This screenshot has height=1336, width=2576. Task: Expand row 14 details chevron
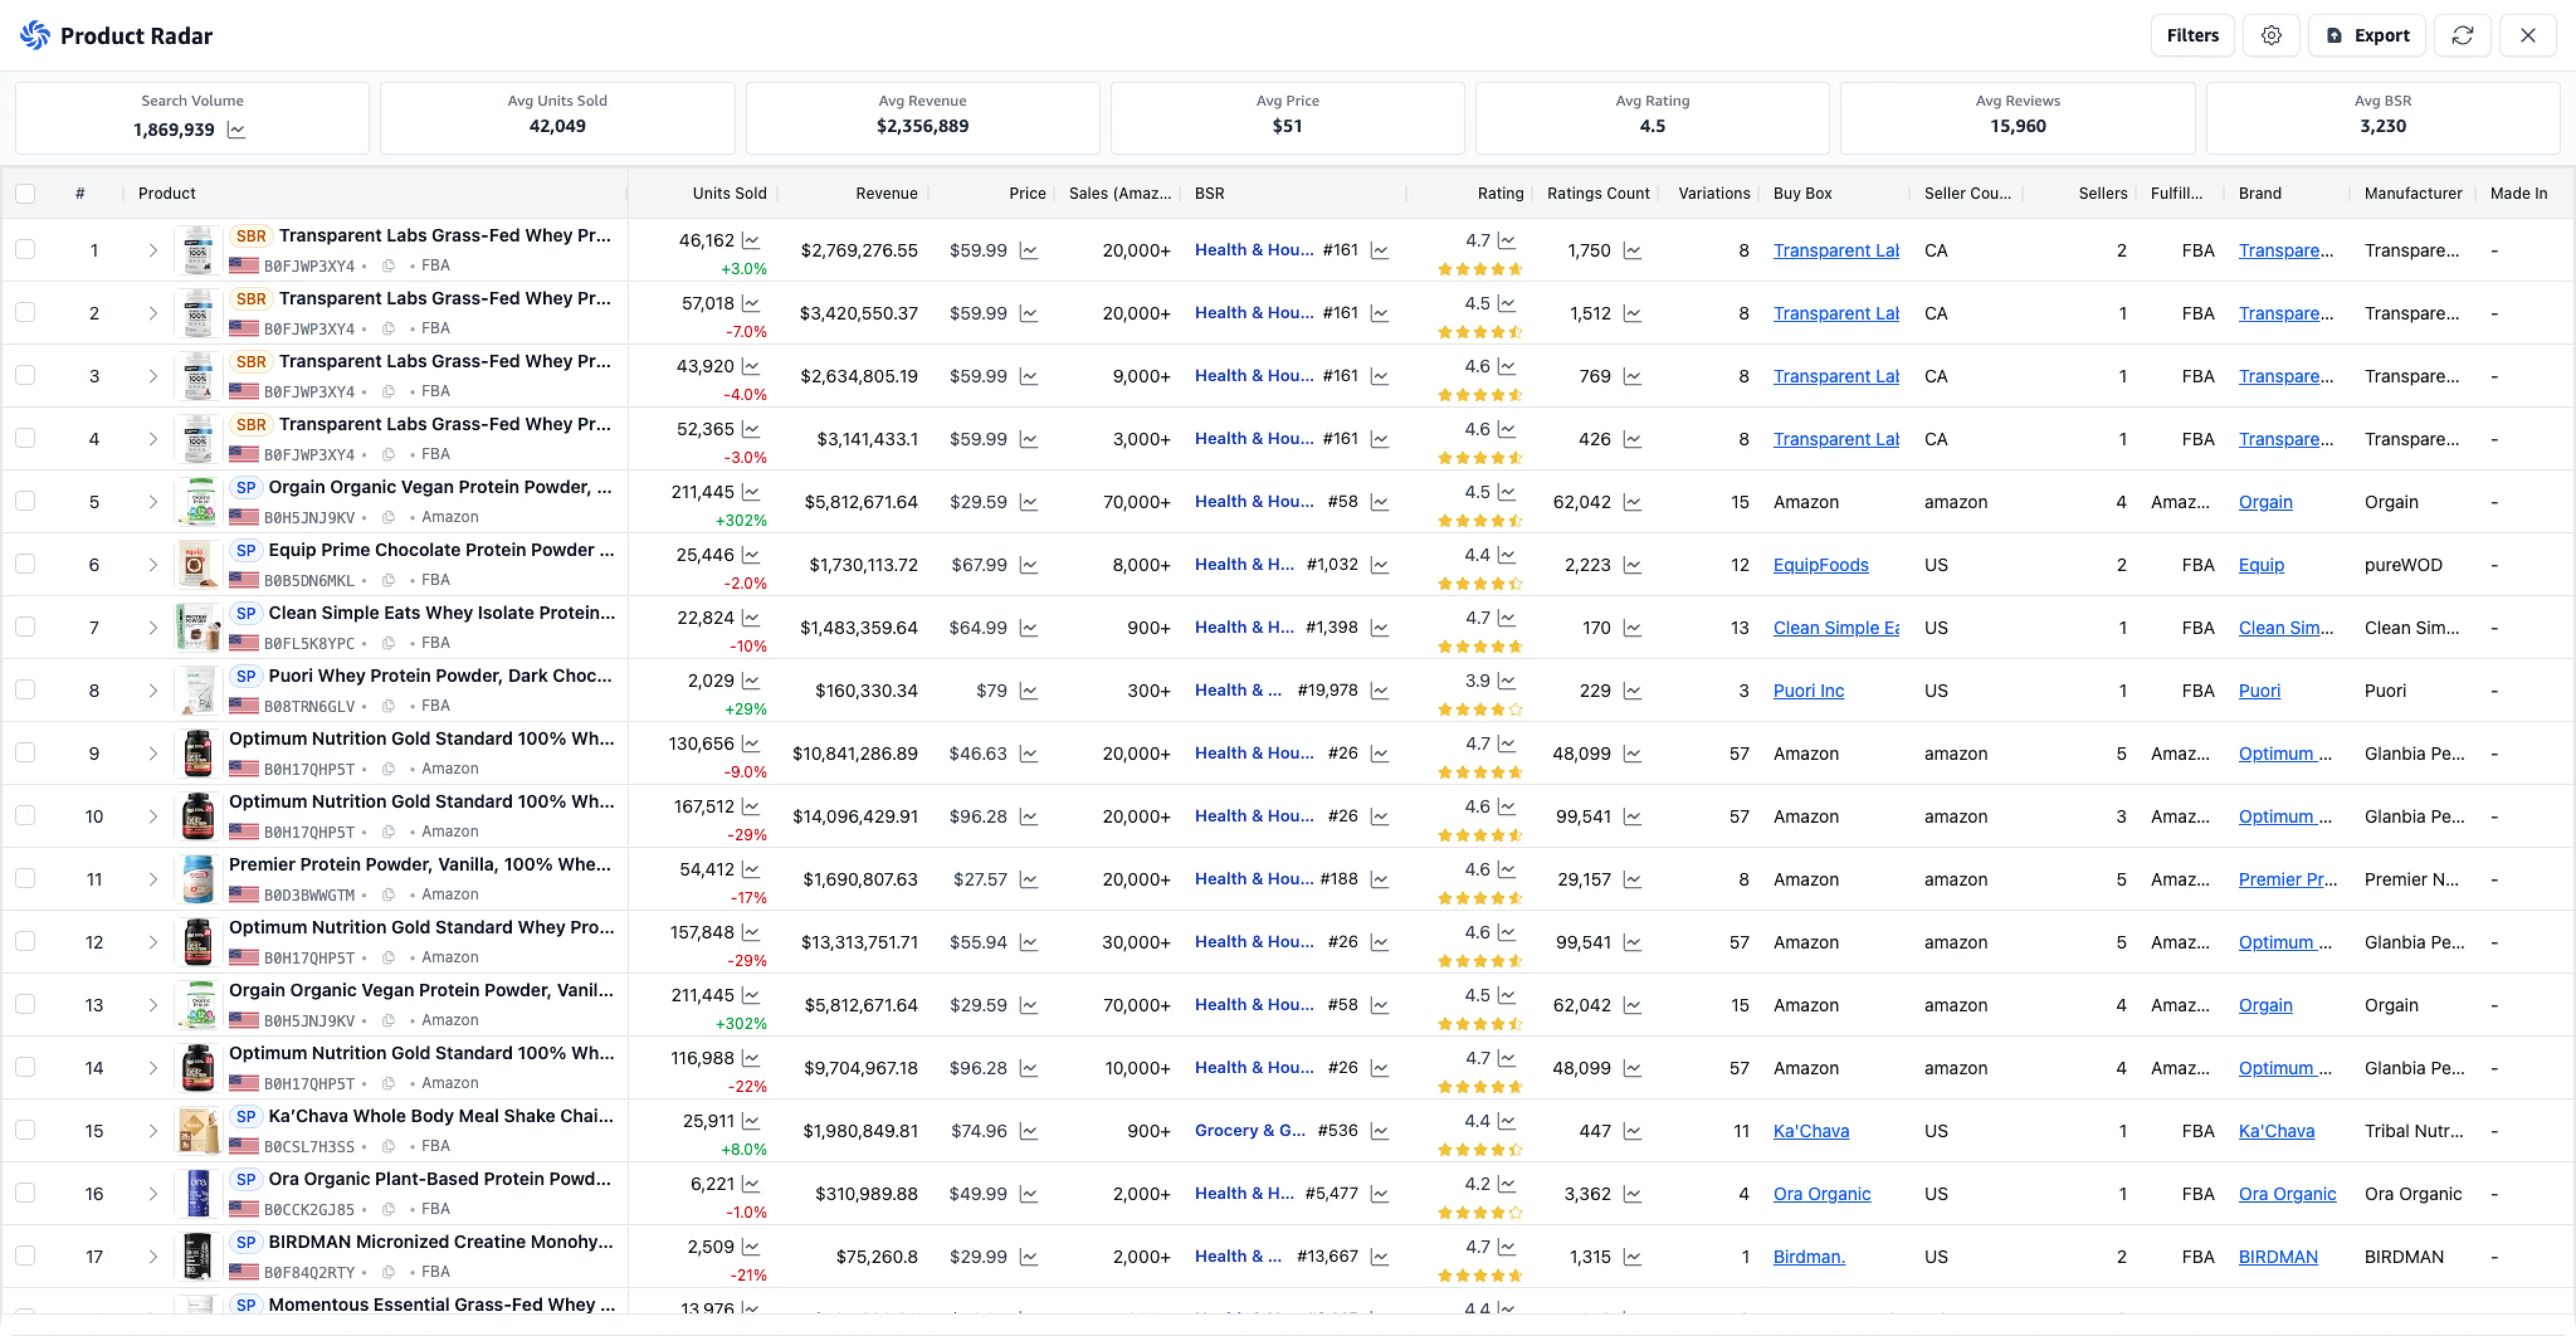pos(153,1068)
